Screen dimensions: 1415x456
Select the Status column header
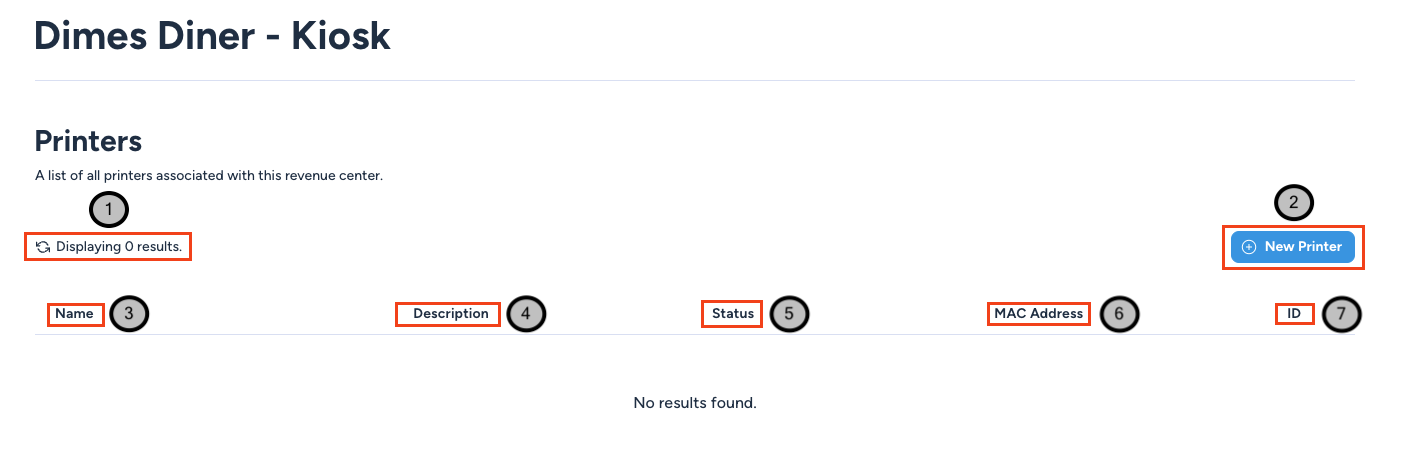pyautogui.click(x=733, y=314)
